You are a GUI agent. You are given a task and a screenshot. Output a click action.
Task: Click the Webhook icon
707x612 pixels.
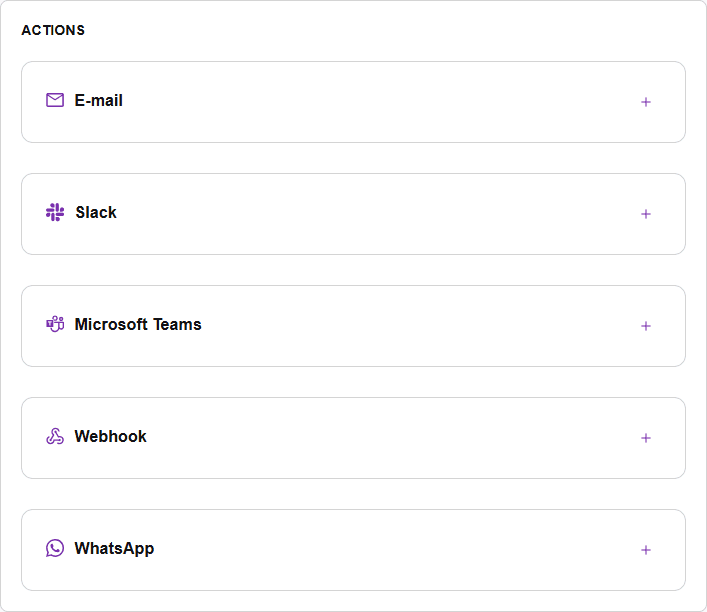[55, 436]
